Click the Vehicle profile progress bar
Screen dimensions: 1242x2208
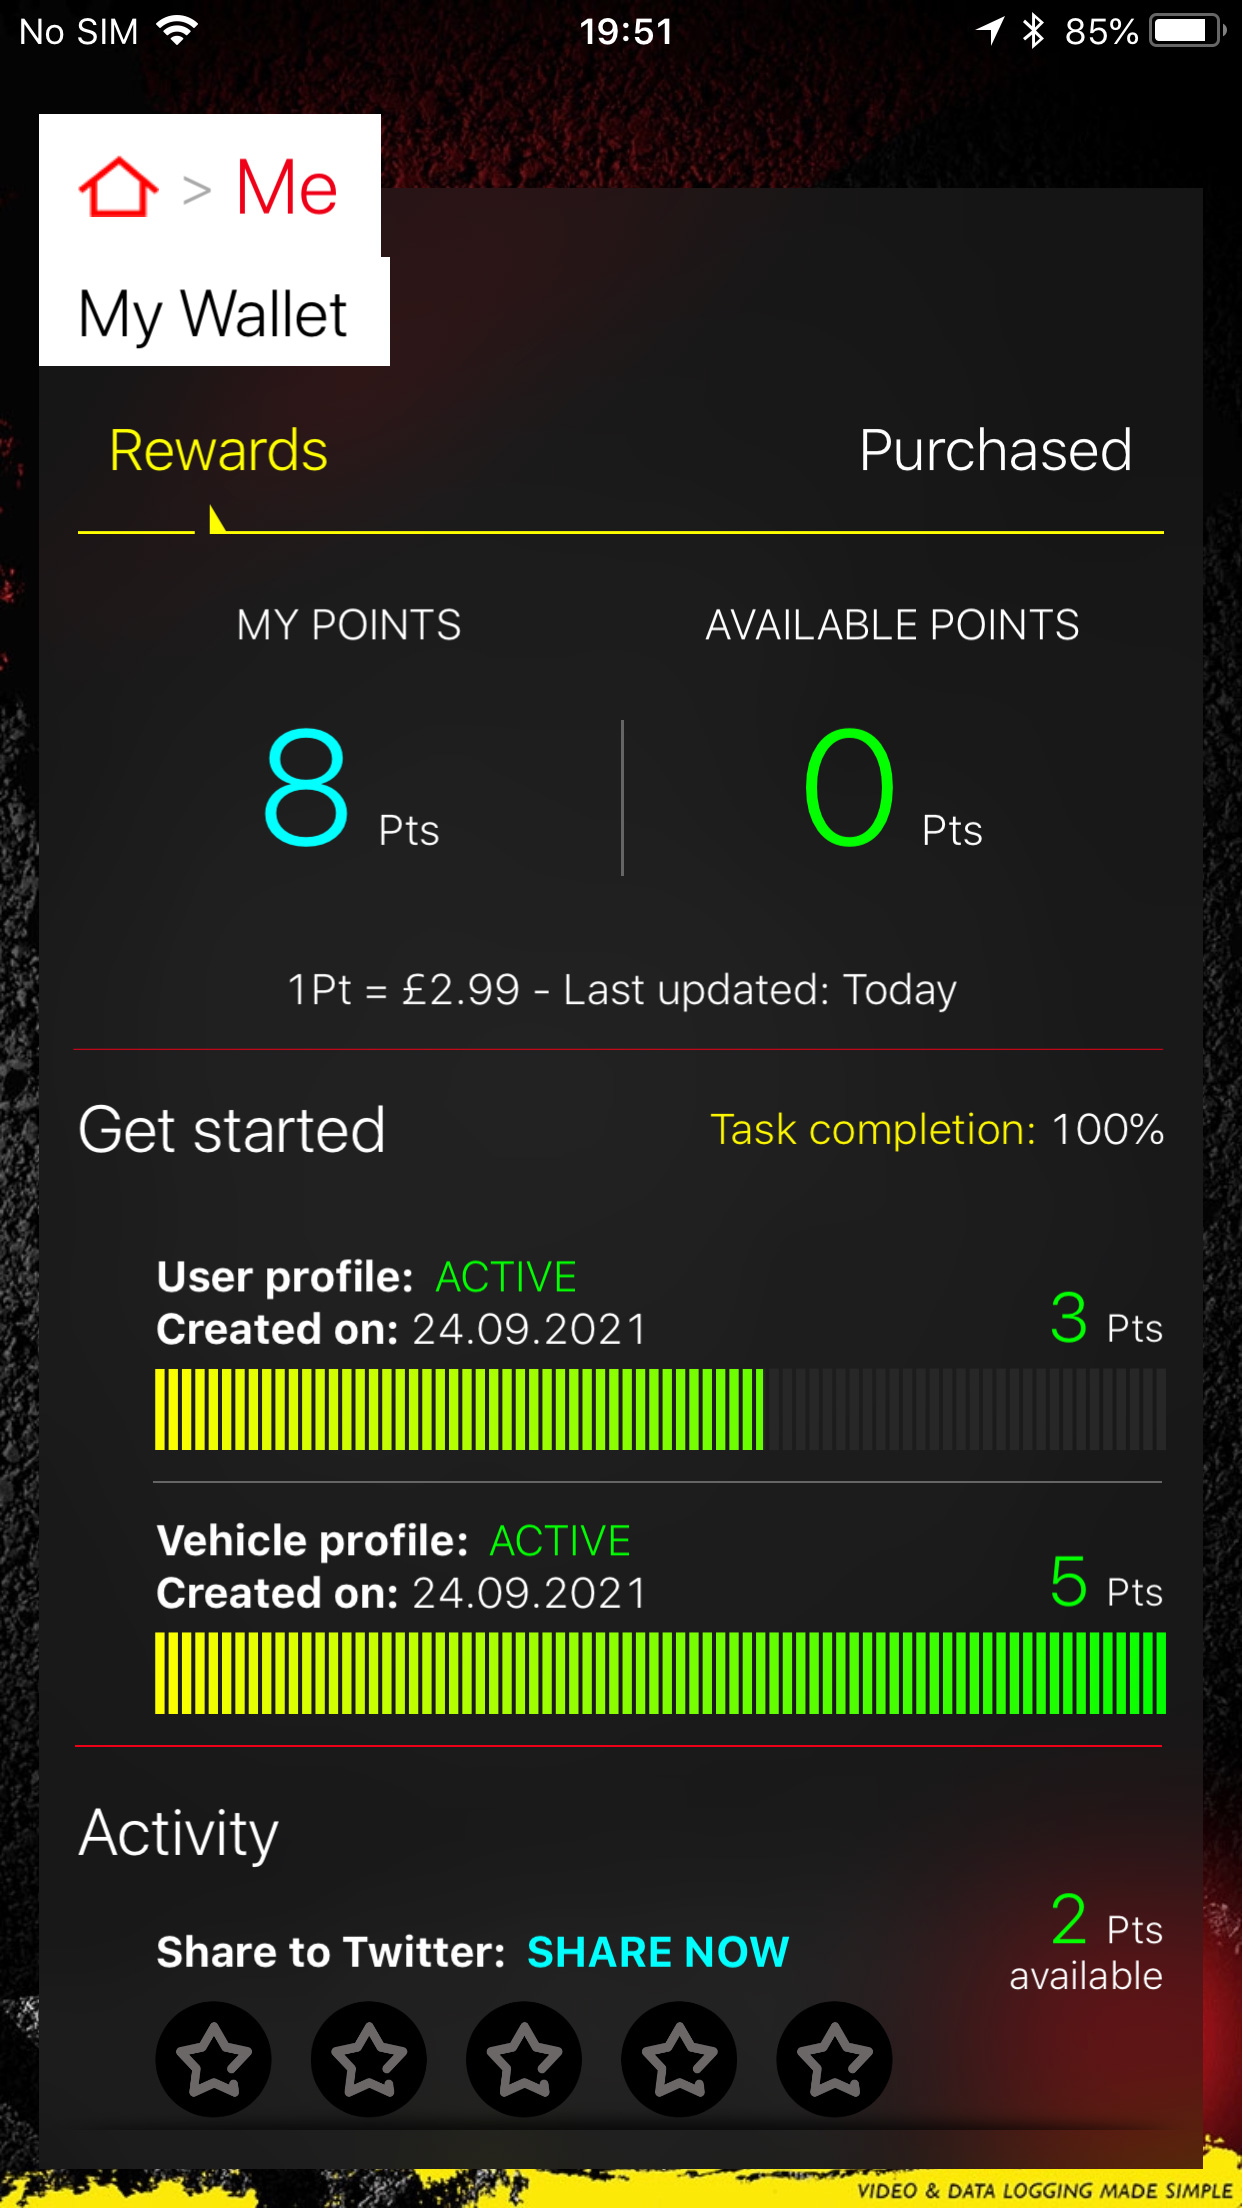pyautogui.click(x=660, y=1673)
